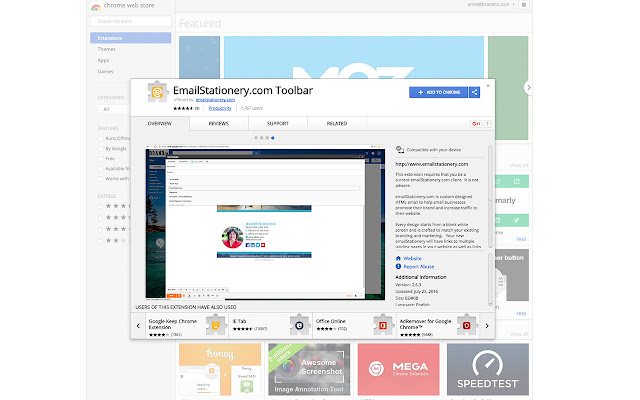640x400 pixels.
Task: Switch to the Reviews tab
Action: click(219, 123)
